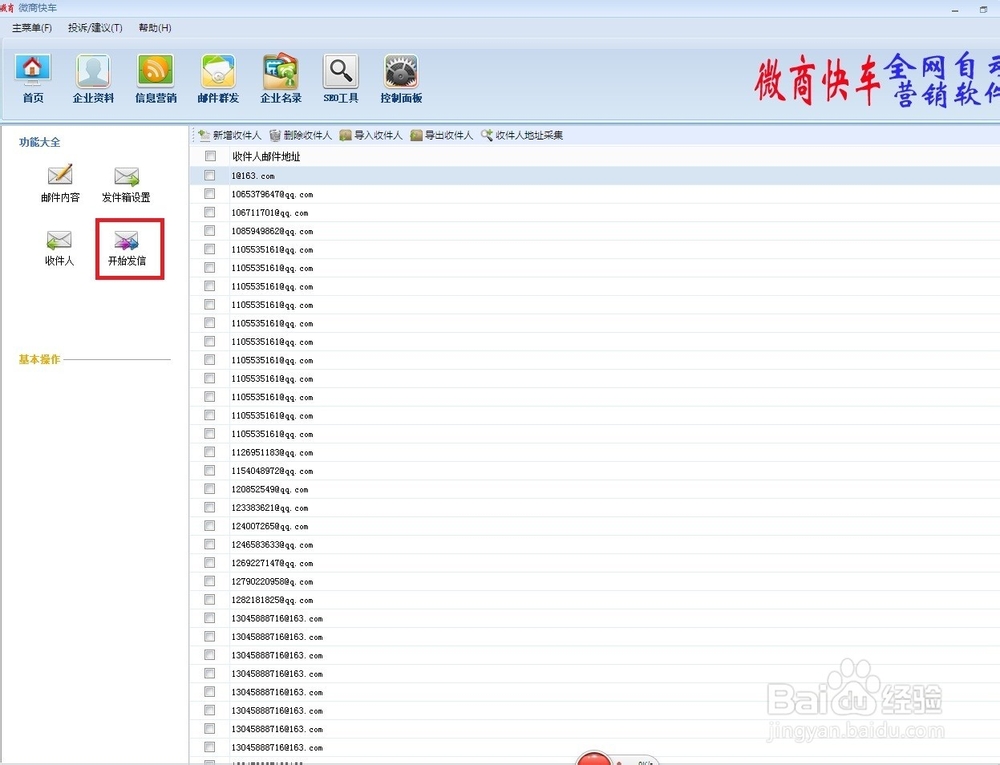The image size is (1000, 765).
Task: Click the 收件人邮件地址 column header
Action: 266,156
